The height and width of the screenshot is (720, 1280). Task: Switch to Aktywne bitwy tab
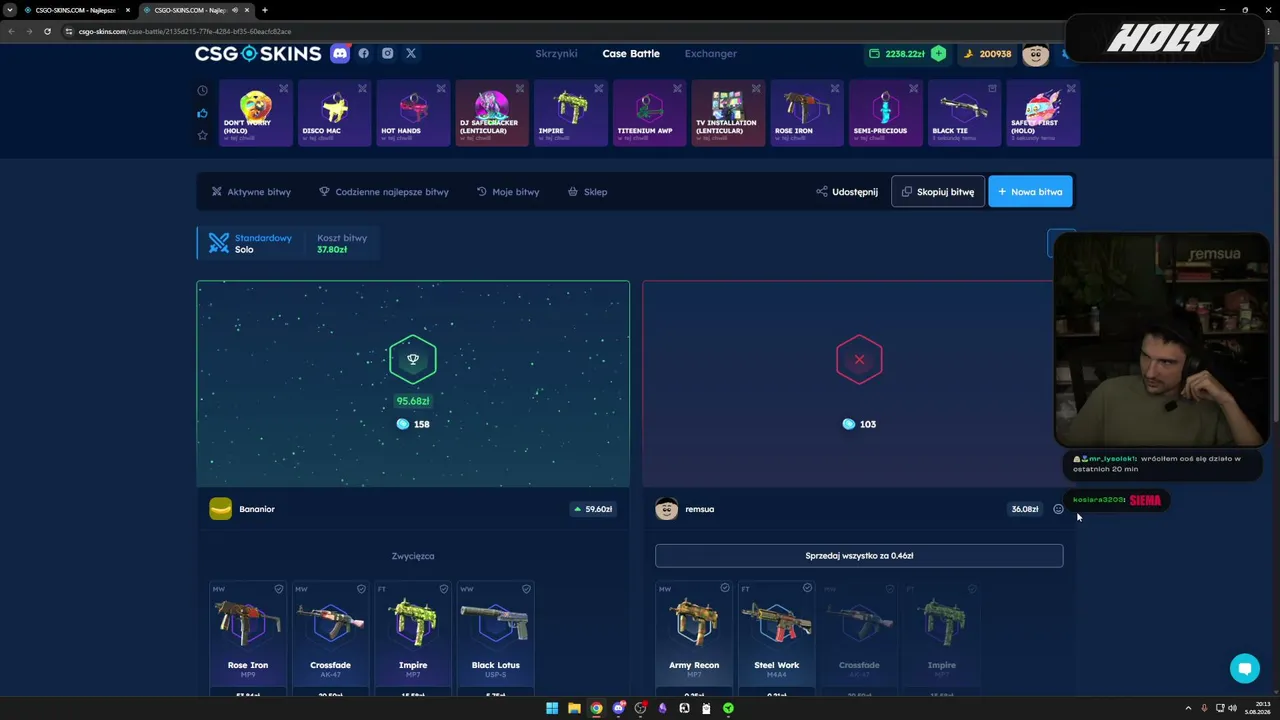(x=251, y=192)
